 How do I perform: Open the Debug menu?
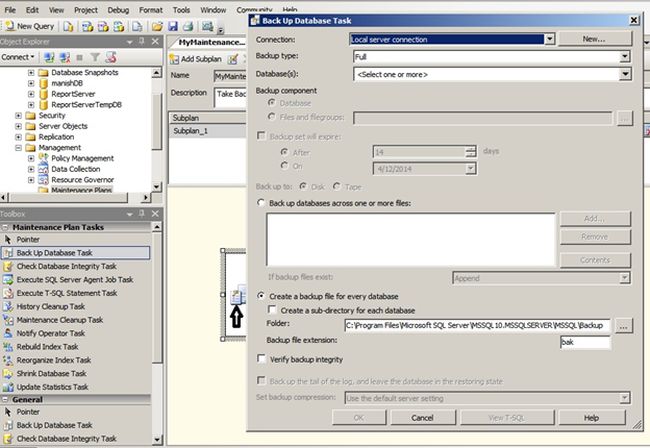point(118,10)
